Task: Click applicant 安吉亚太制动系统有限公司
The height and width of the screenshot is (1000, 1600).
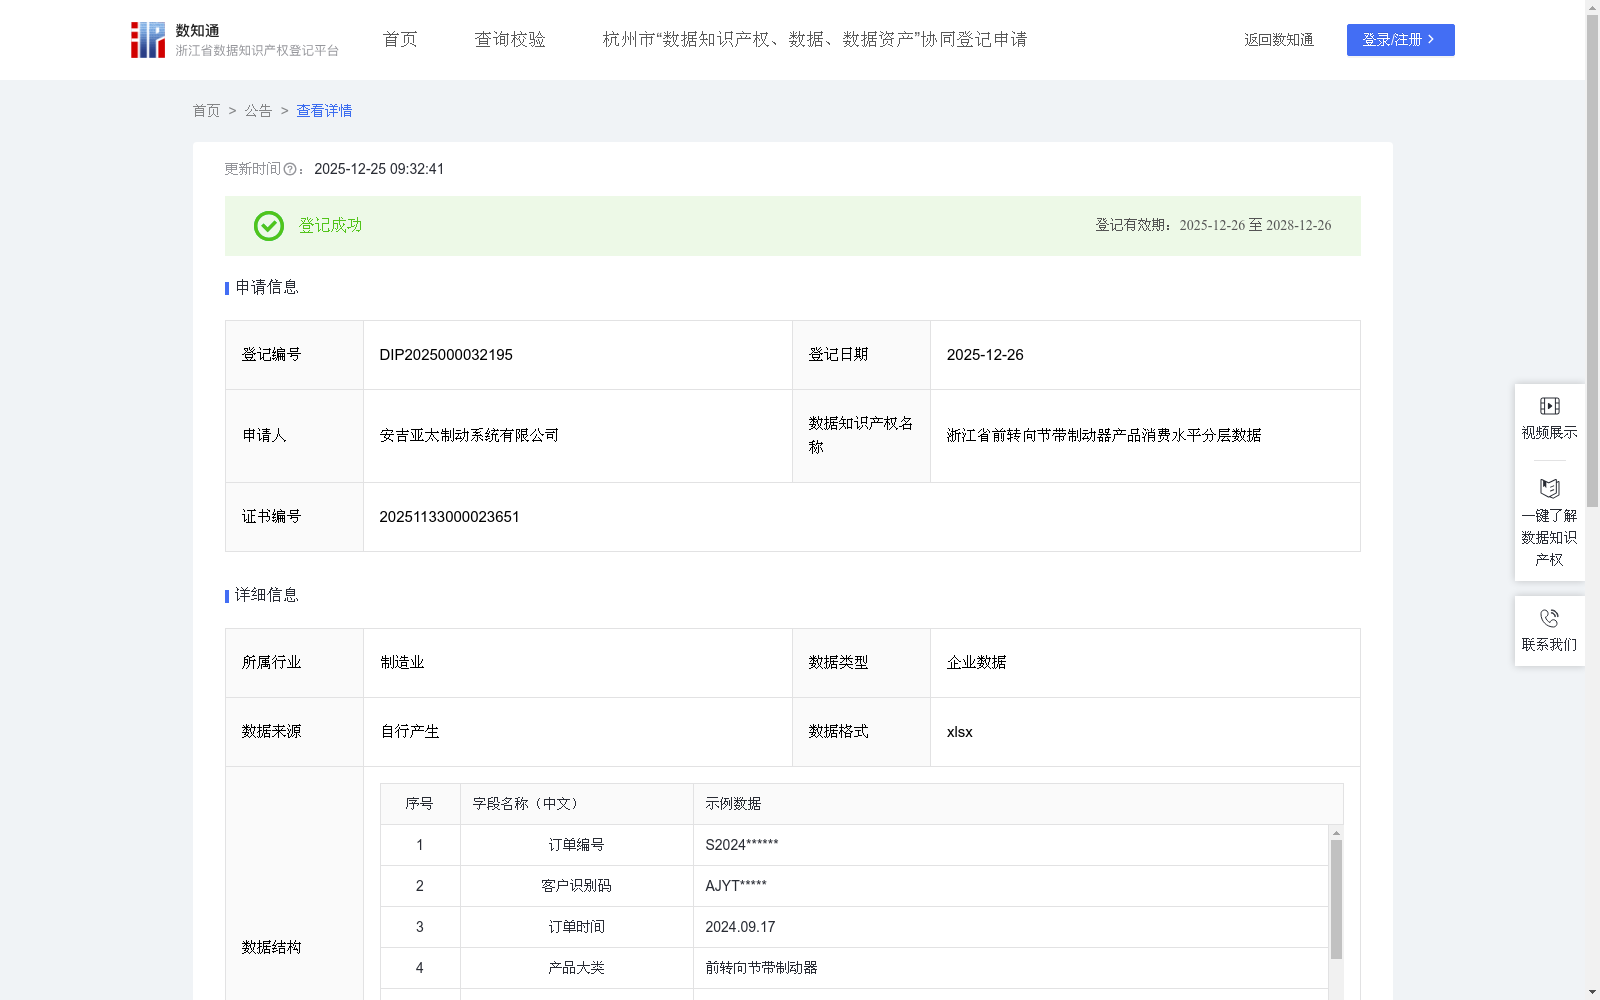Action: tap(469, 436)
